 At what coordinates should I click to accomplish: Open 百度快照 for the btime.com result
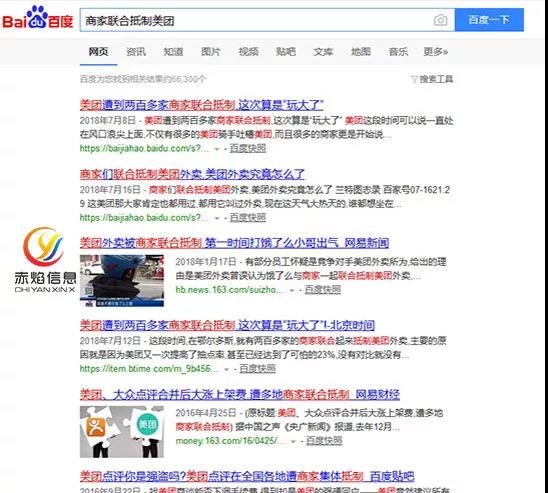point(258,369)
